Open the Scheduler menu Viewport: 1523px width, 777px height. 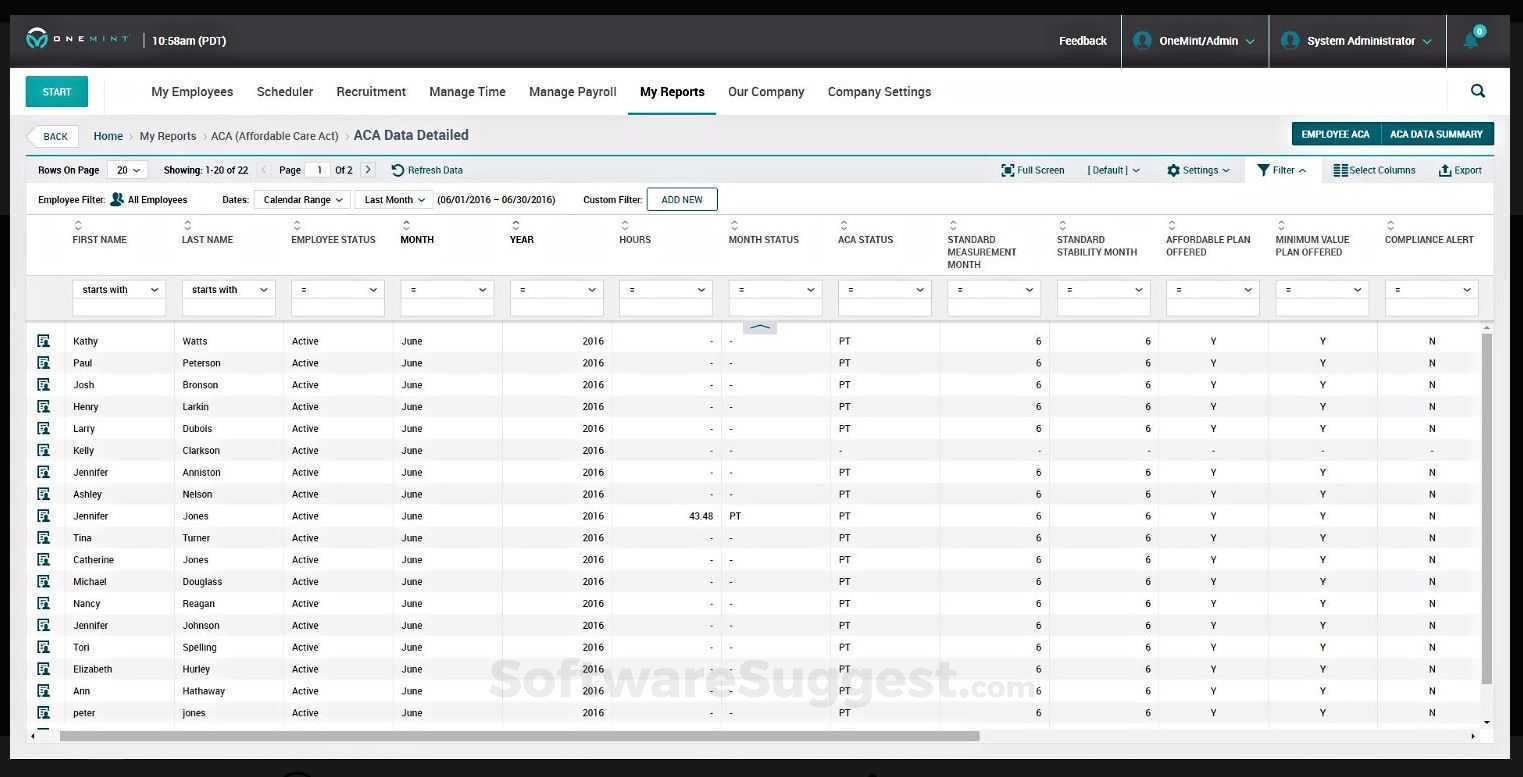point(285,92)
